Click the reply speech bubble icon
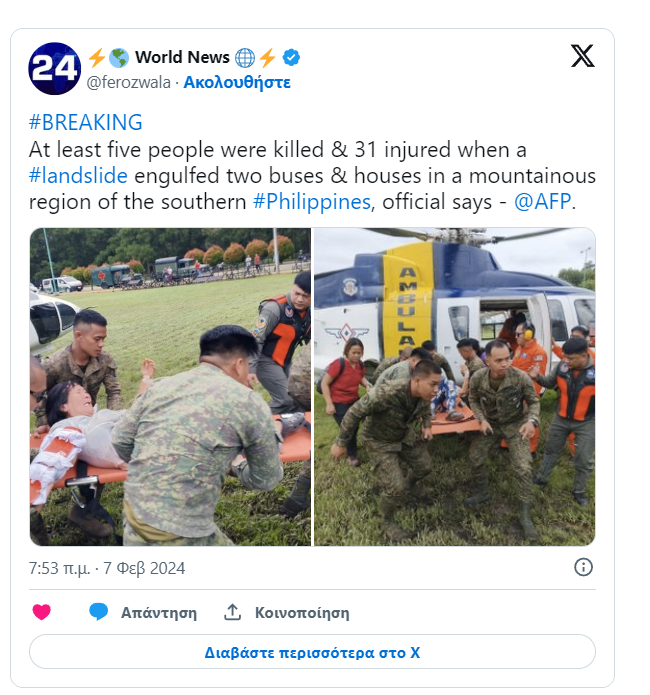 (x=98, y=612)
